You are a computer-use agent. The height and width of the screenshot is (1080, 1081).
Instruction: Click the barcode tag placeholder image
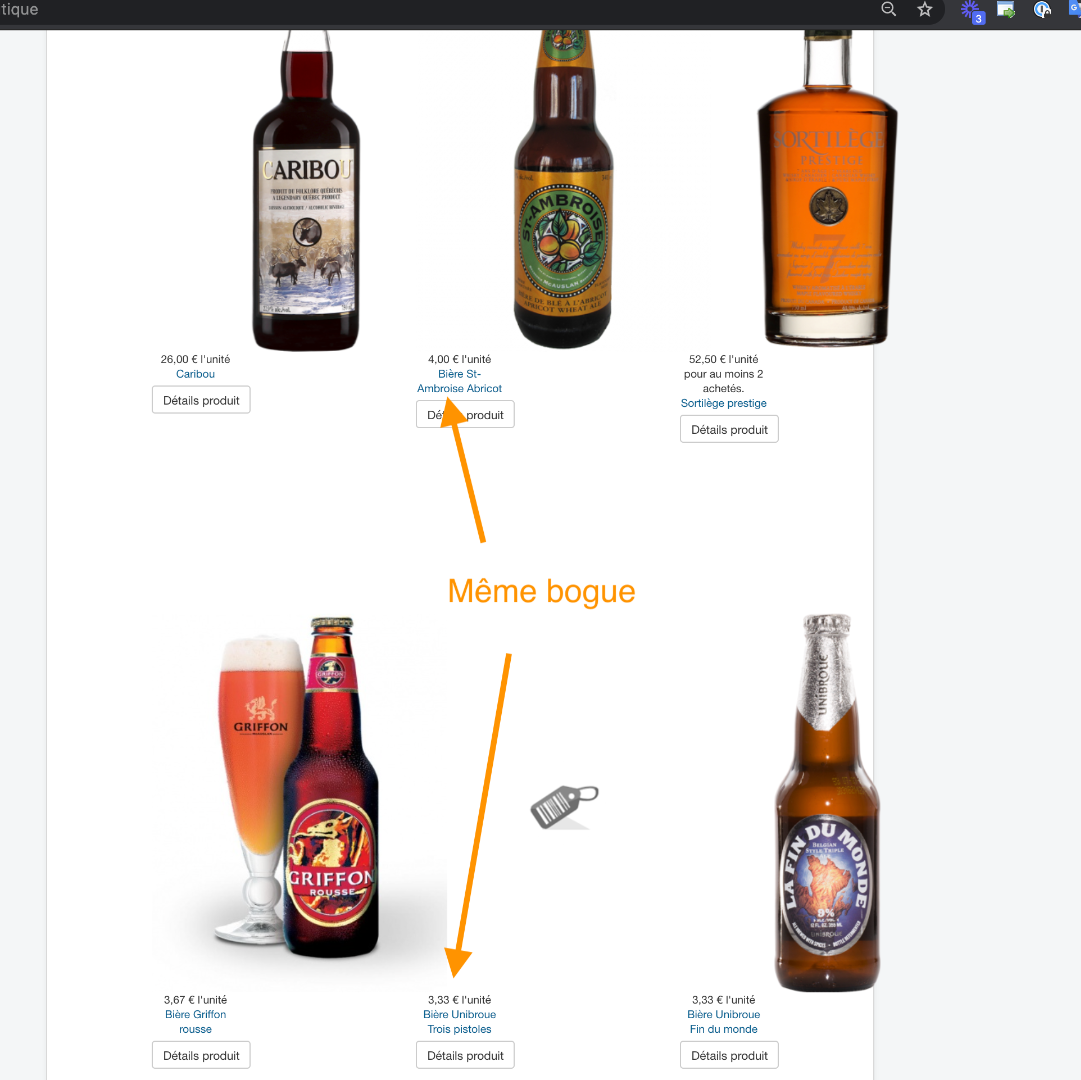click(564, 806)
